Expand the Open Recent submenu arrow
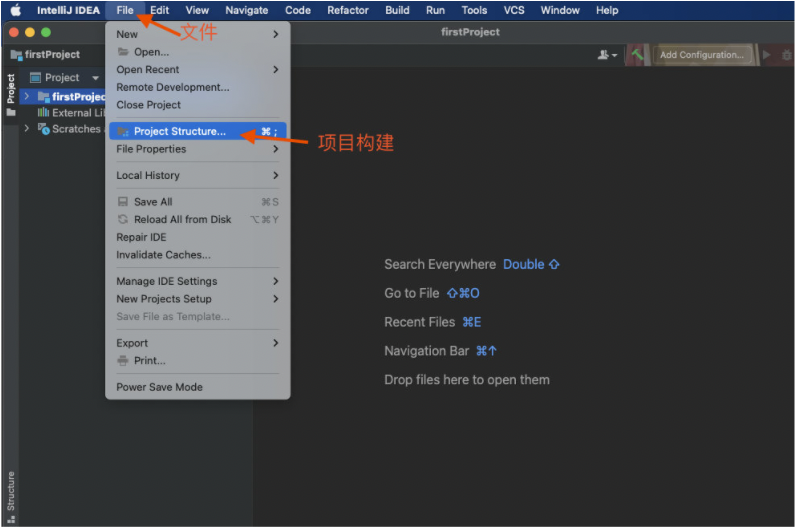 (276, 70)
